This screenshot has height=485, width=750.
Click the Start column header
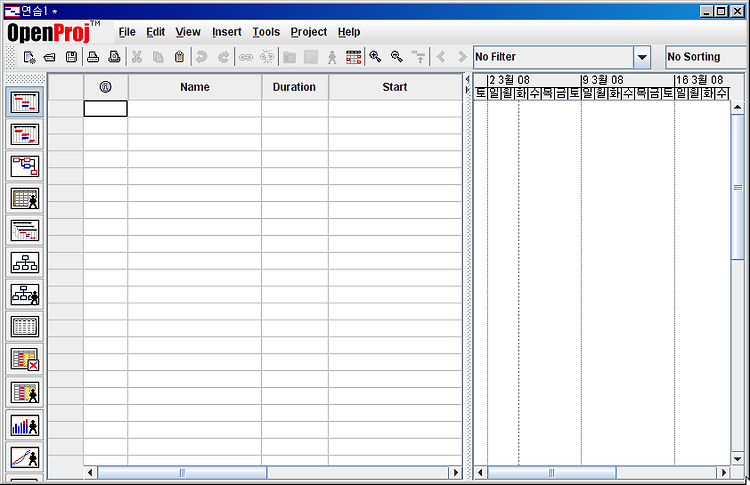point(395,87)
